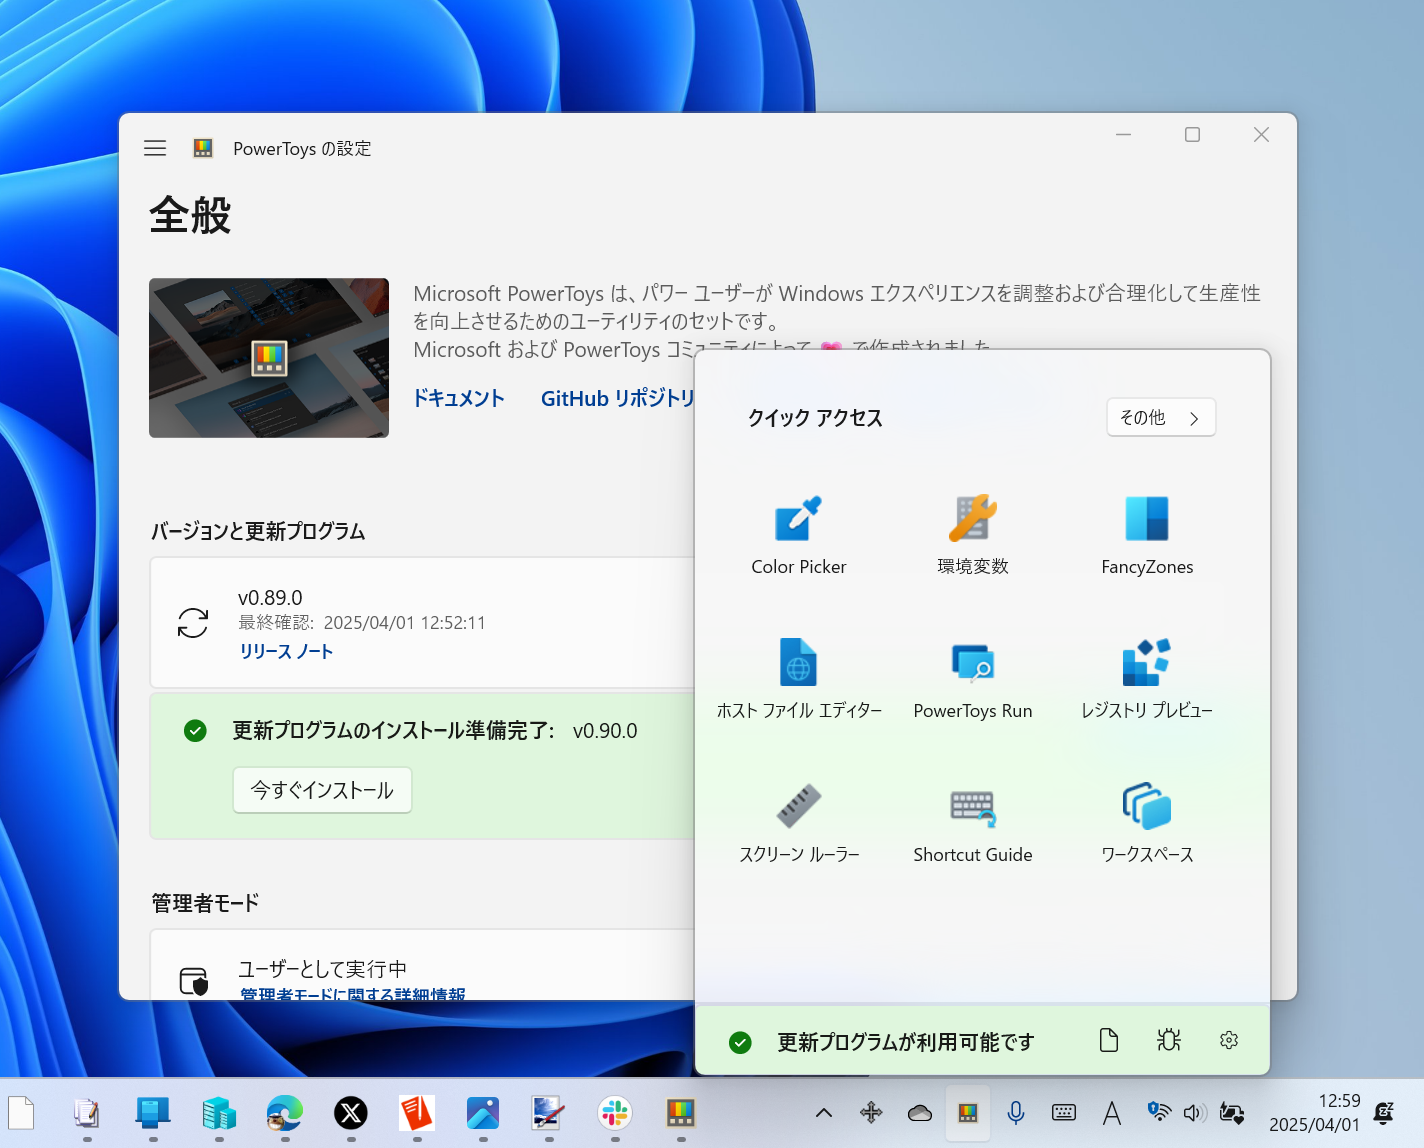Open the リリース ノート link
1424x1148 pixels.
286,651
